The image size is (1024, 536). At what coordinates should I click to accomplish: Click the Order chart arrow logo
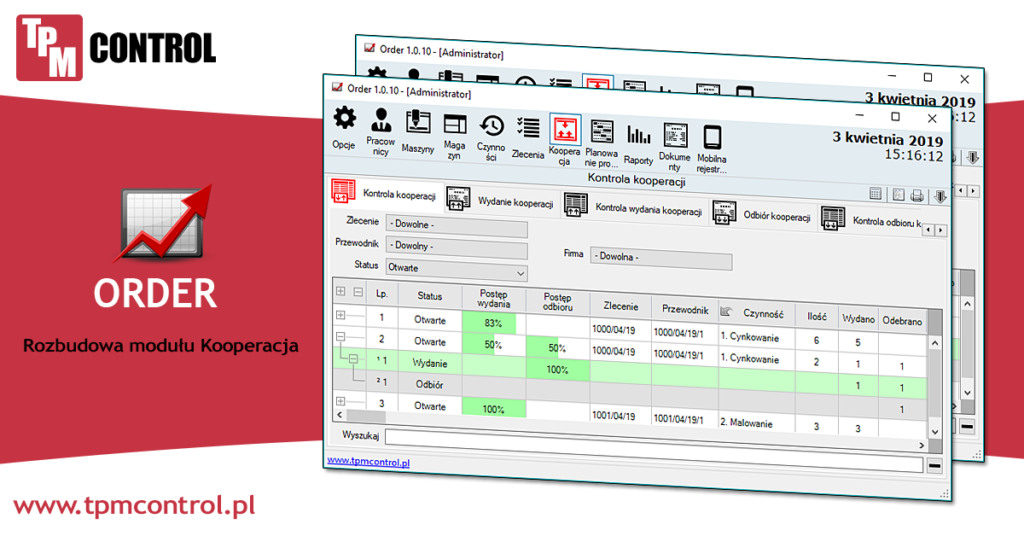tap(165, 224)
